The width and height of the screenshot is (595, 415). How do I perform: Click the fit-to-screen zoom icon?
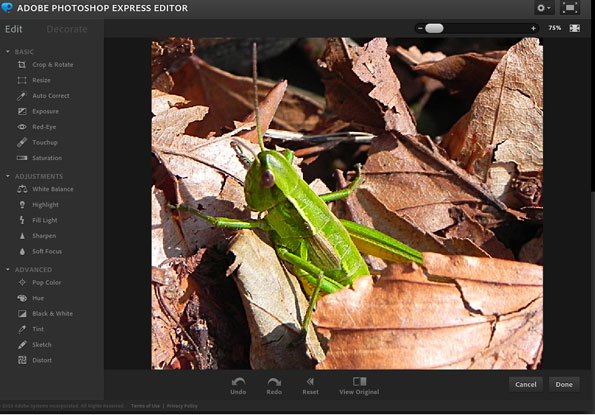coord(575,28)
